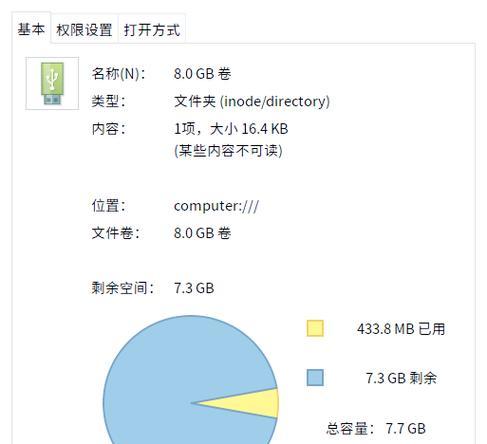Click the name field 8.0 GB 卷
Screen dimensions: 487x444
tap(202, 74)
